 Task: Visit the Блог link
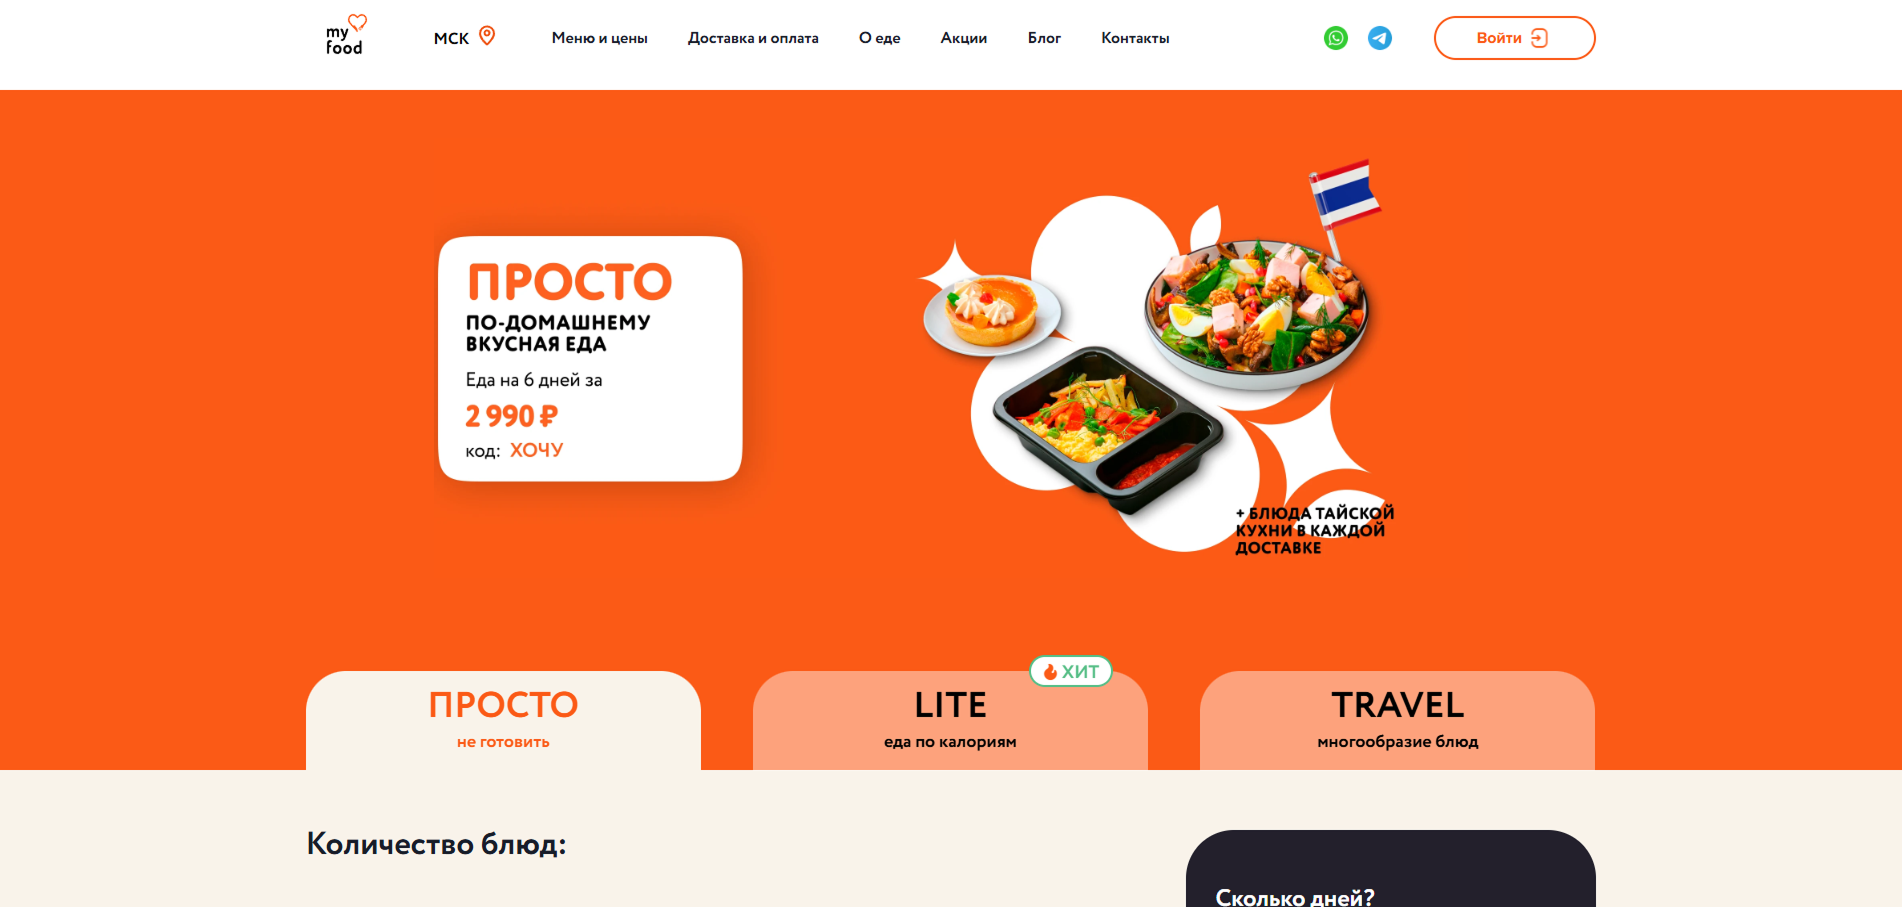pos(1044,38)
